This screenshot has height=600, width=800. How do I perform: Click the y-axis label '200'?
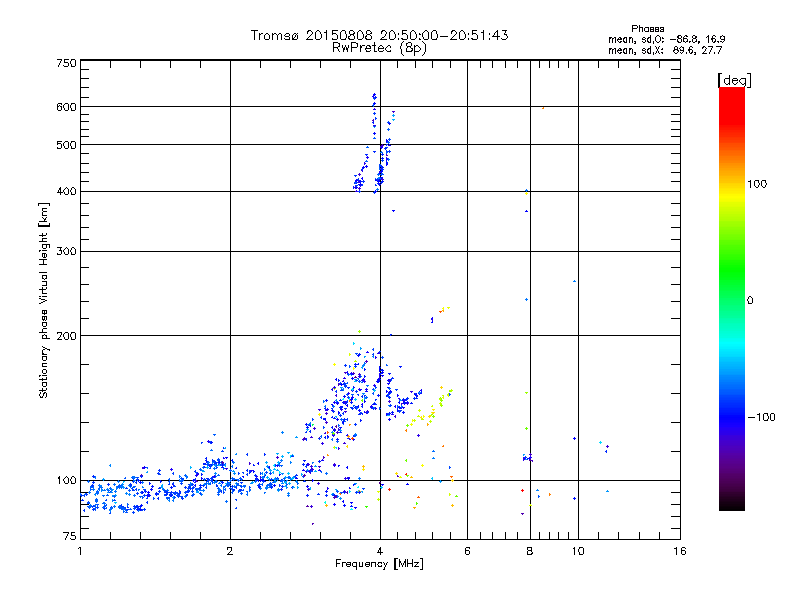(x=66, y=336)
